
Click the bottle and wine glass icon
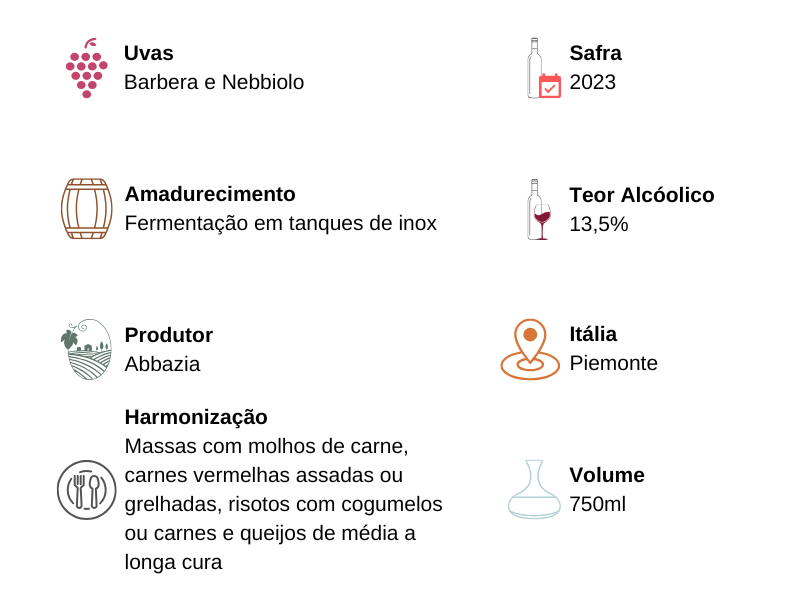pos(540,210)
